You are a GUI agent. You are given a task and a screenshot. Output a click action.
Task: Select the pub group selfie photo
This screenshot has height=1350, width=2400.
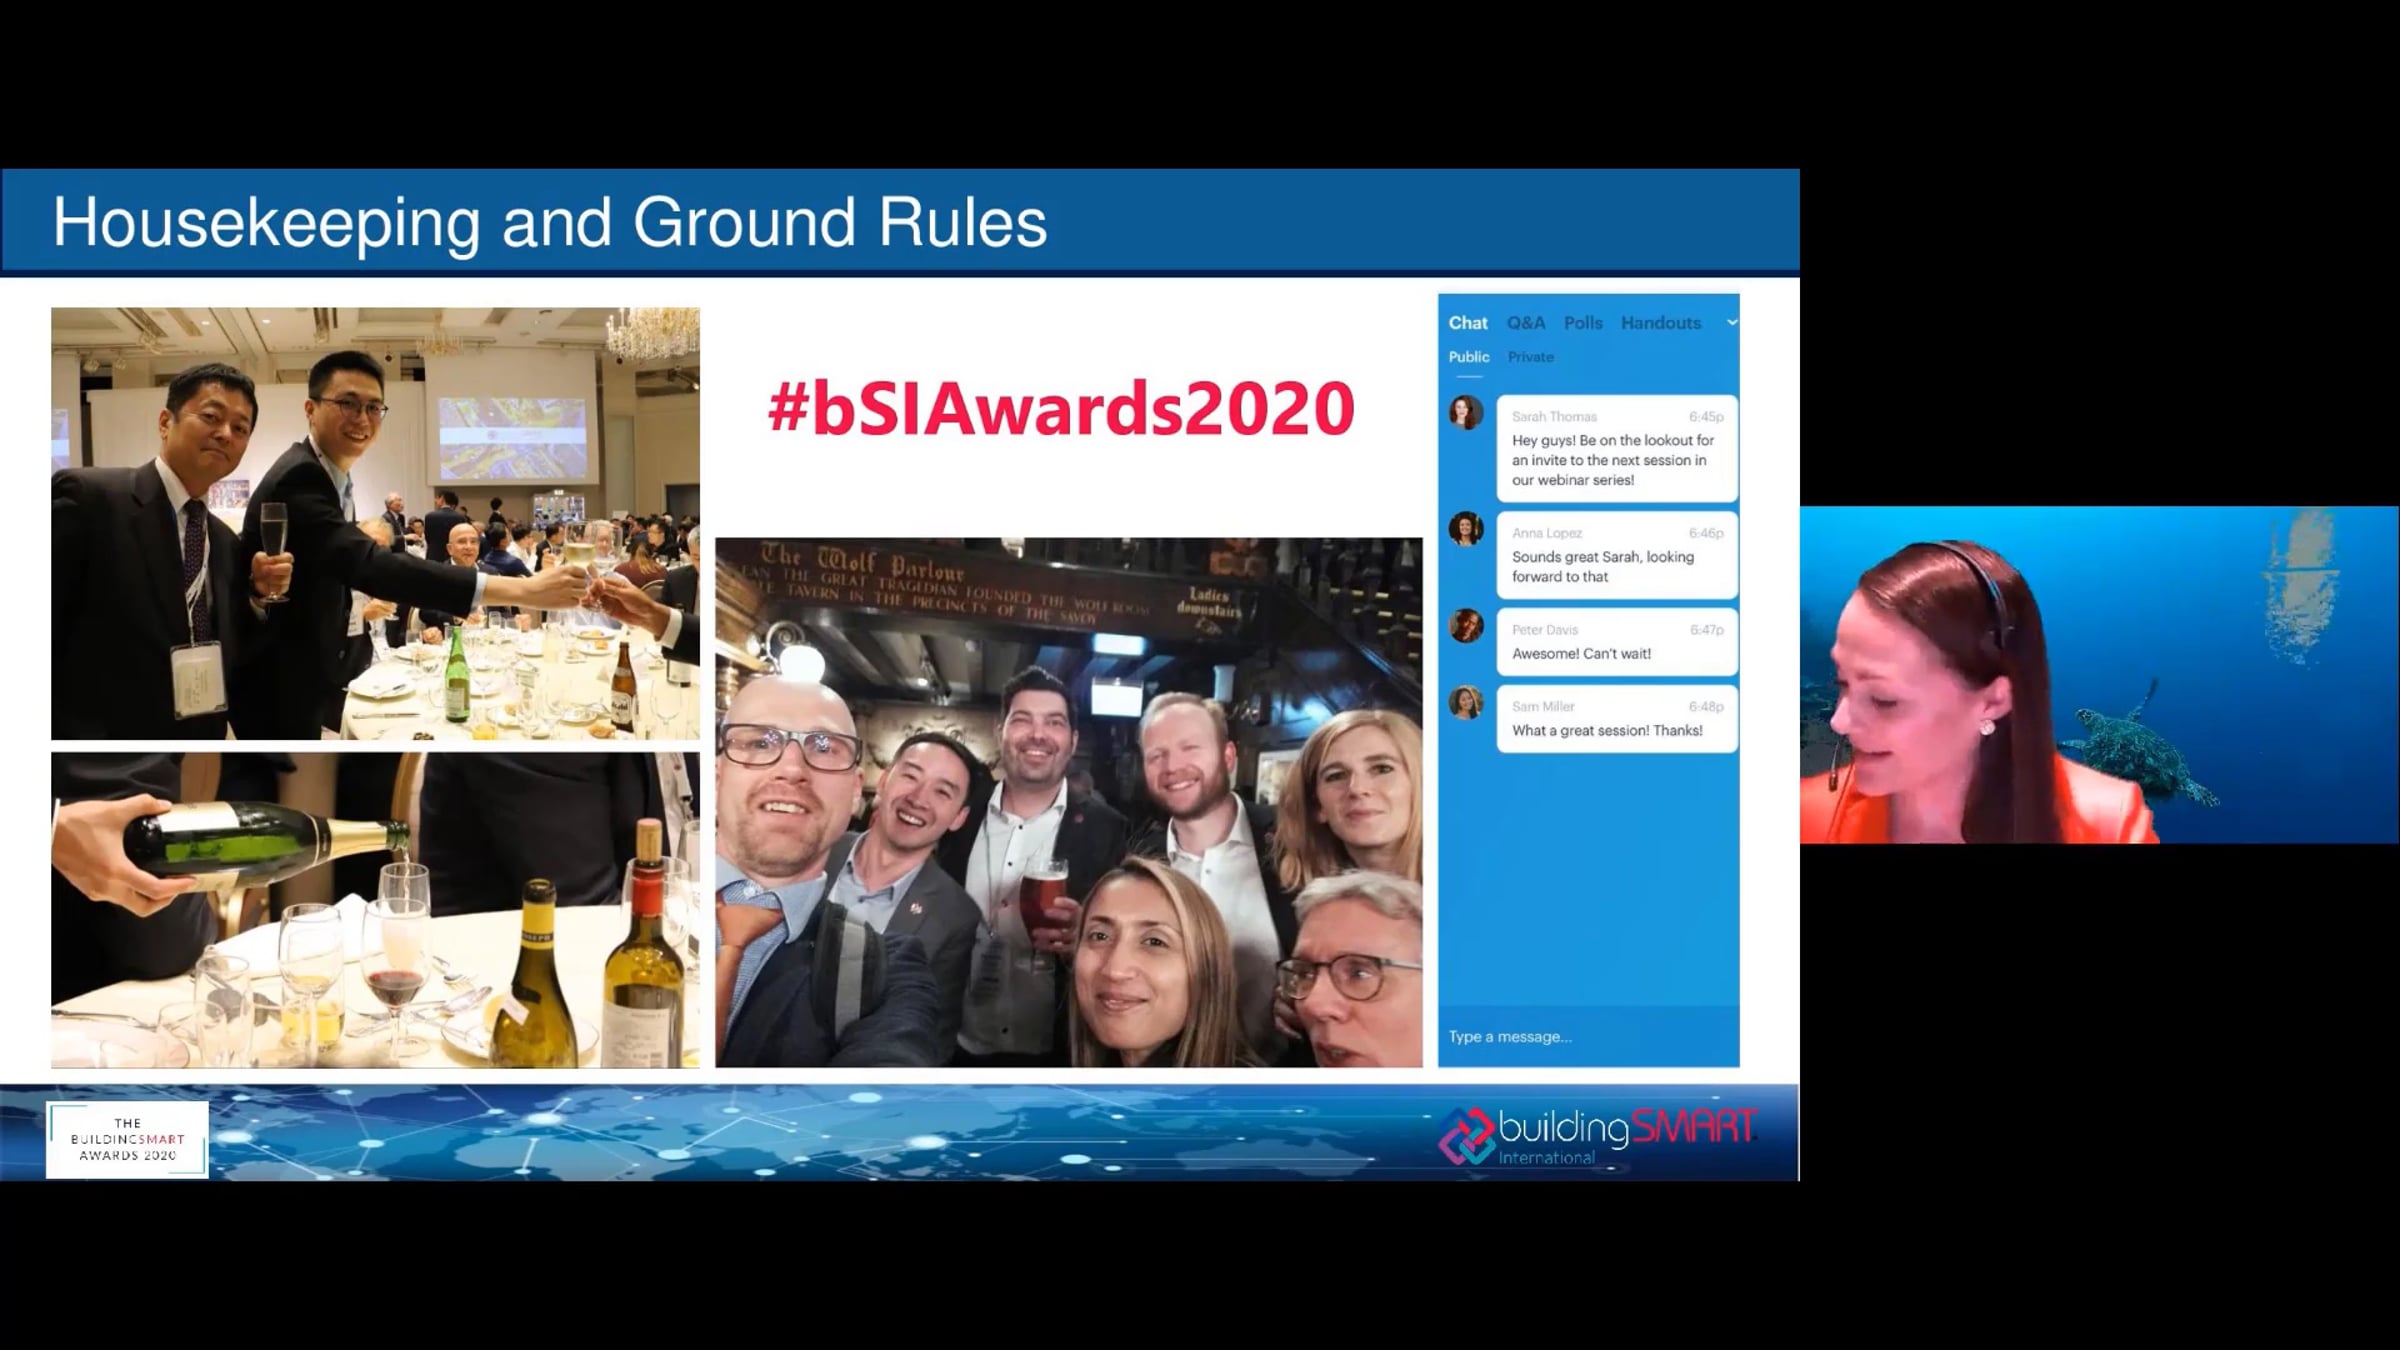[x=1069, y=803]
